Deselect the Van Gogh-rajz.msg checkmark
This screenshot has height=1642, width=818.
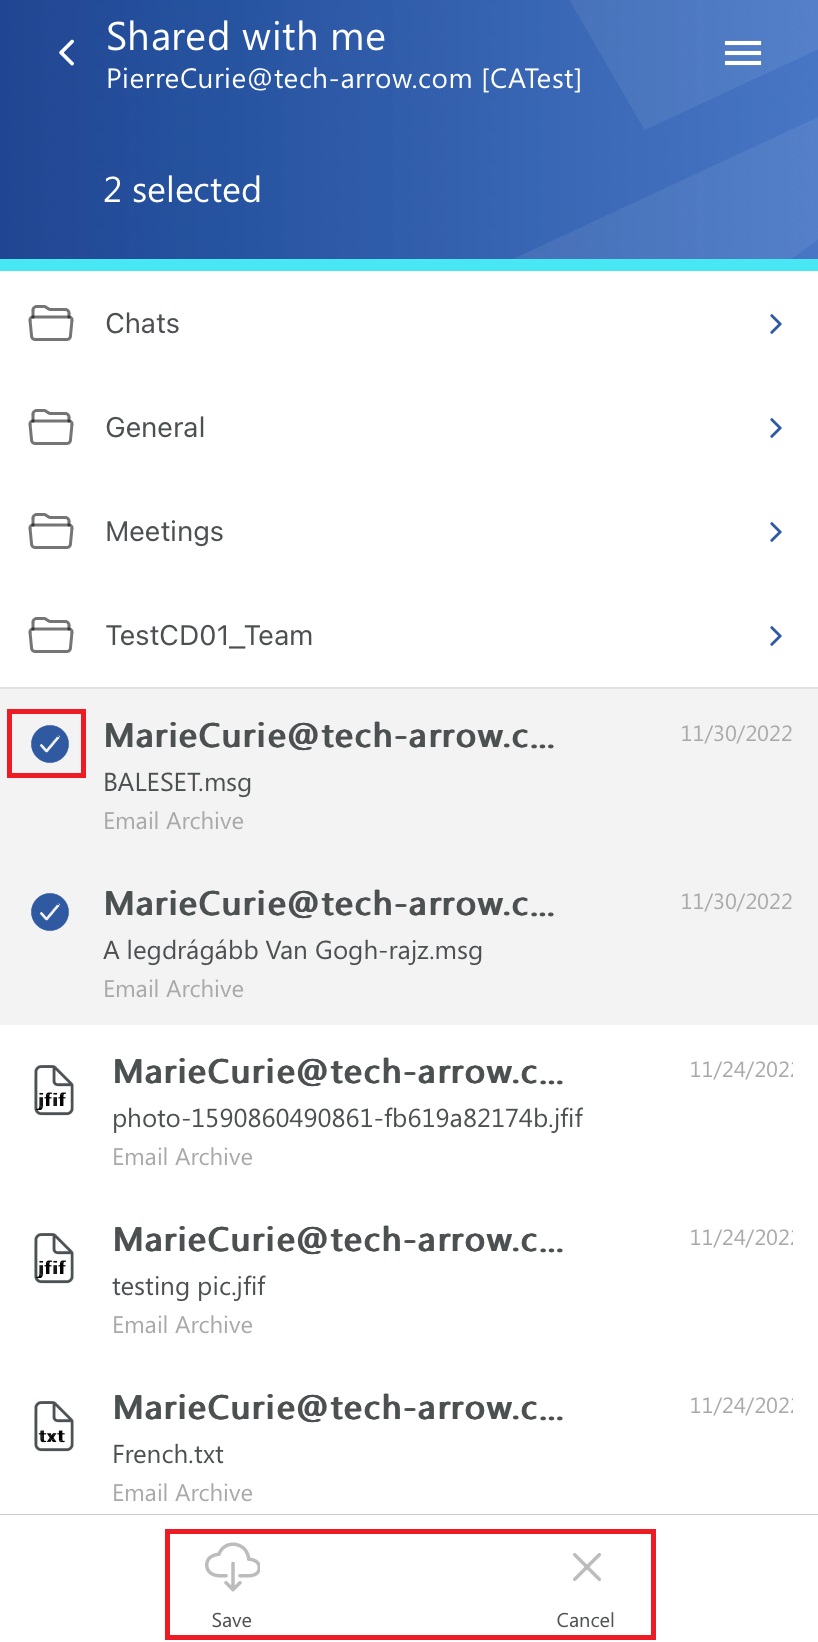(x=50, y=911)
